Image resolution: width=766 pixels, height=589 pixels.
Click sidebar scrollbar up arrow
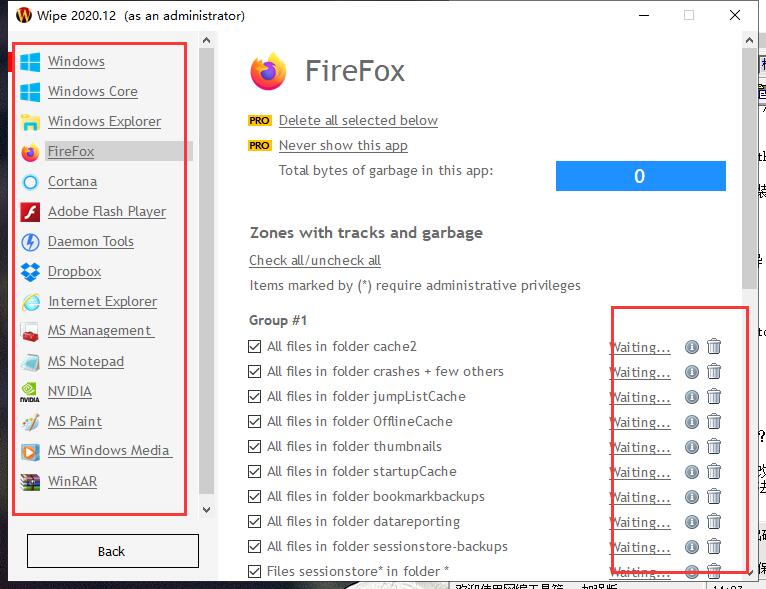pyautogui.click(x=207, y=41)
